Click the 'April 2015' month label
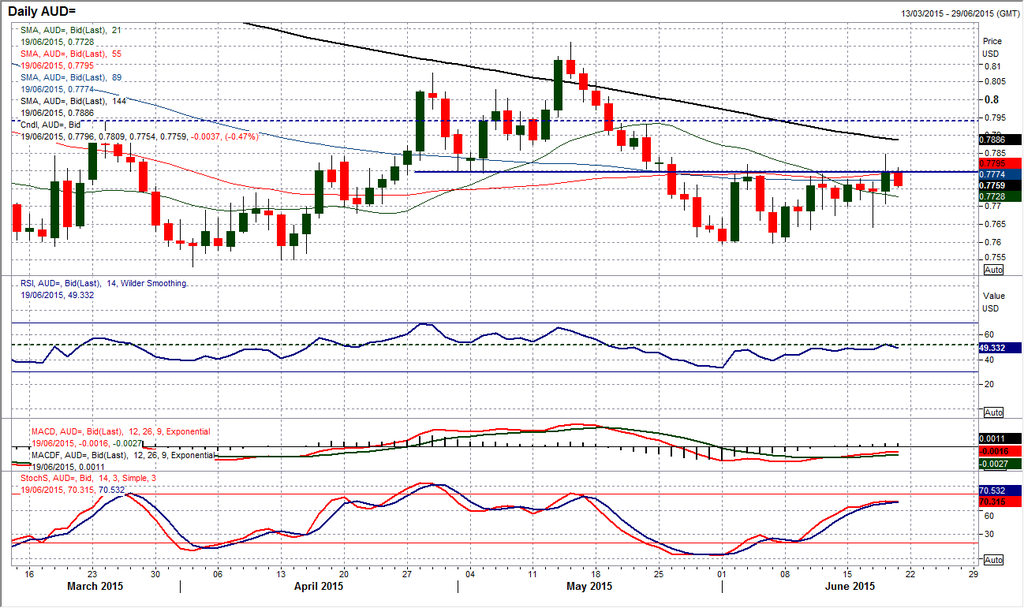This screenshot has width=1024, height=608. [319, 586]
